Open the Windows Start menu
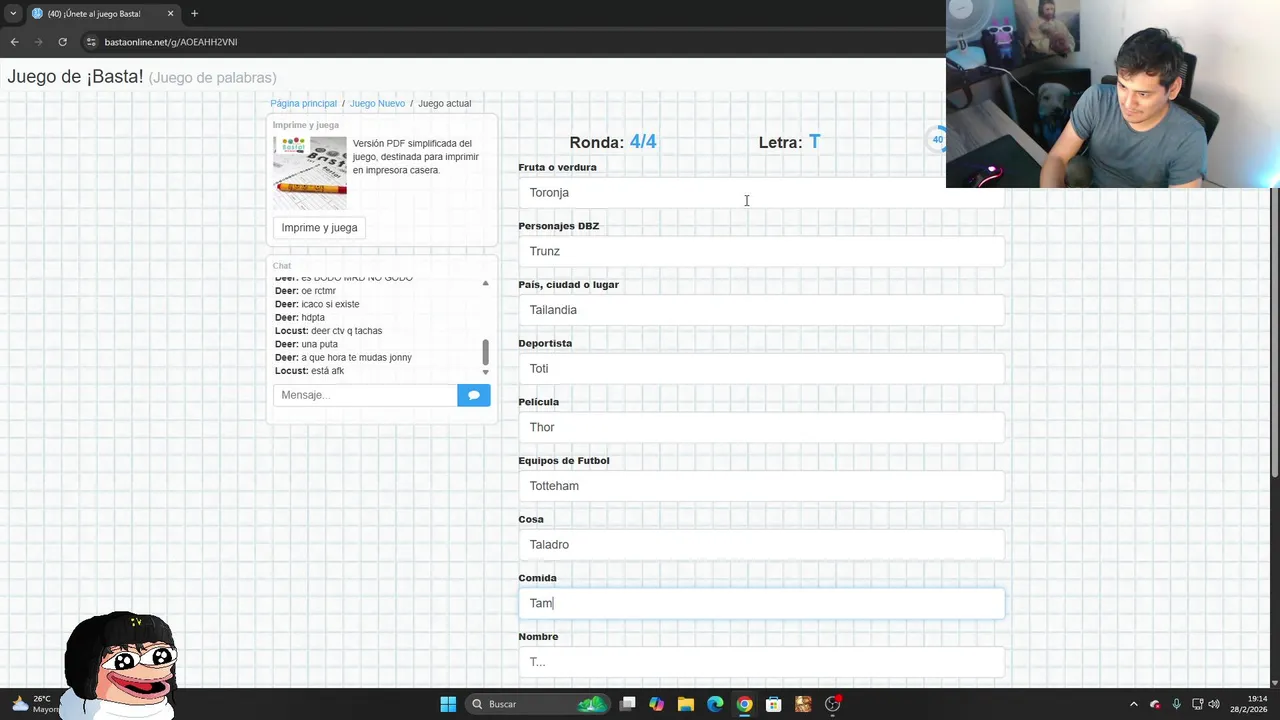 coord(448,704)
